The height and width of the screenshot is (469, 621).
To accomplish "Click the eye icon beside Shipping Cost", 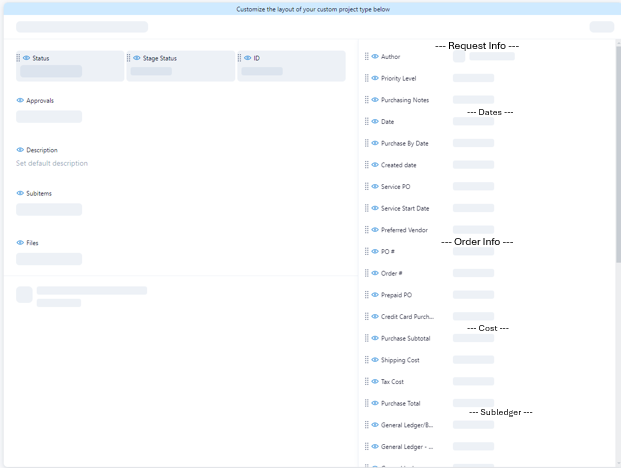I will point(375,360).
